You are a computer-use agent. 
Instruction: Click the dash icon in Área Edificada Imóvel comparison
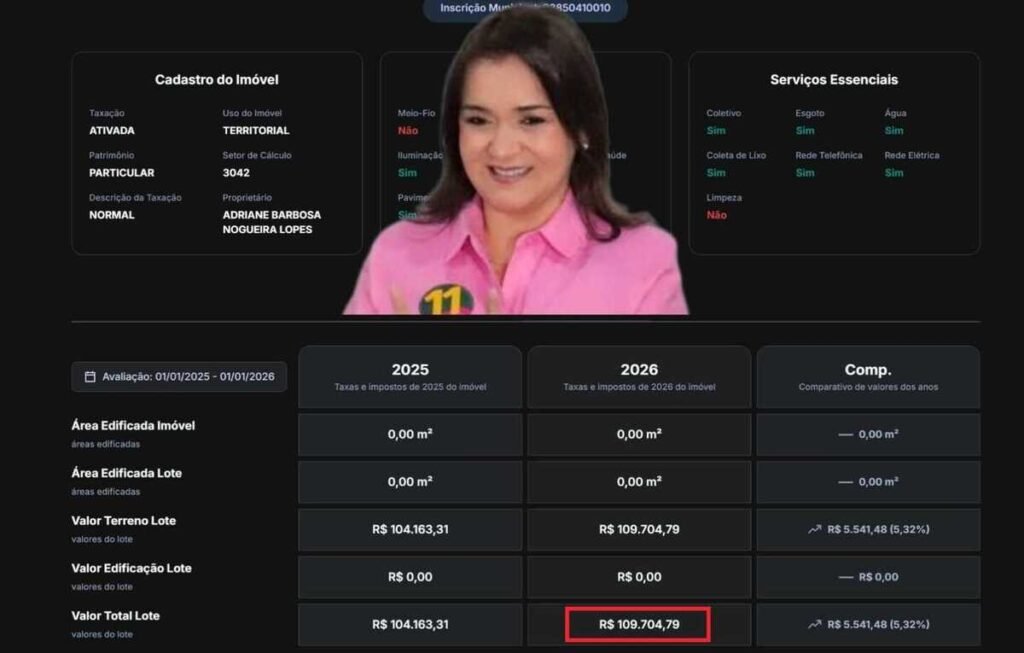(x=845, y=435)
